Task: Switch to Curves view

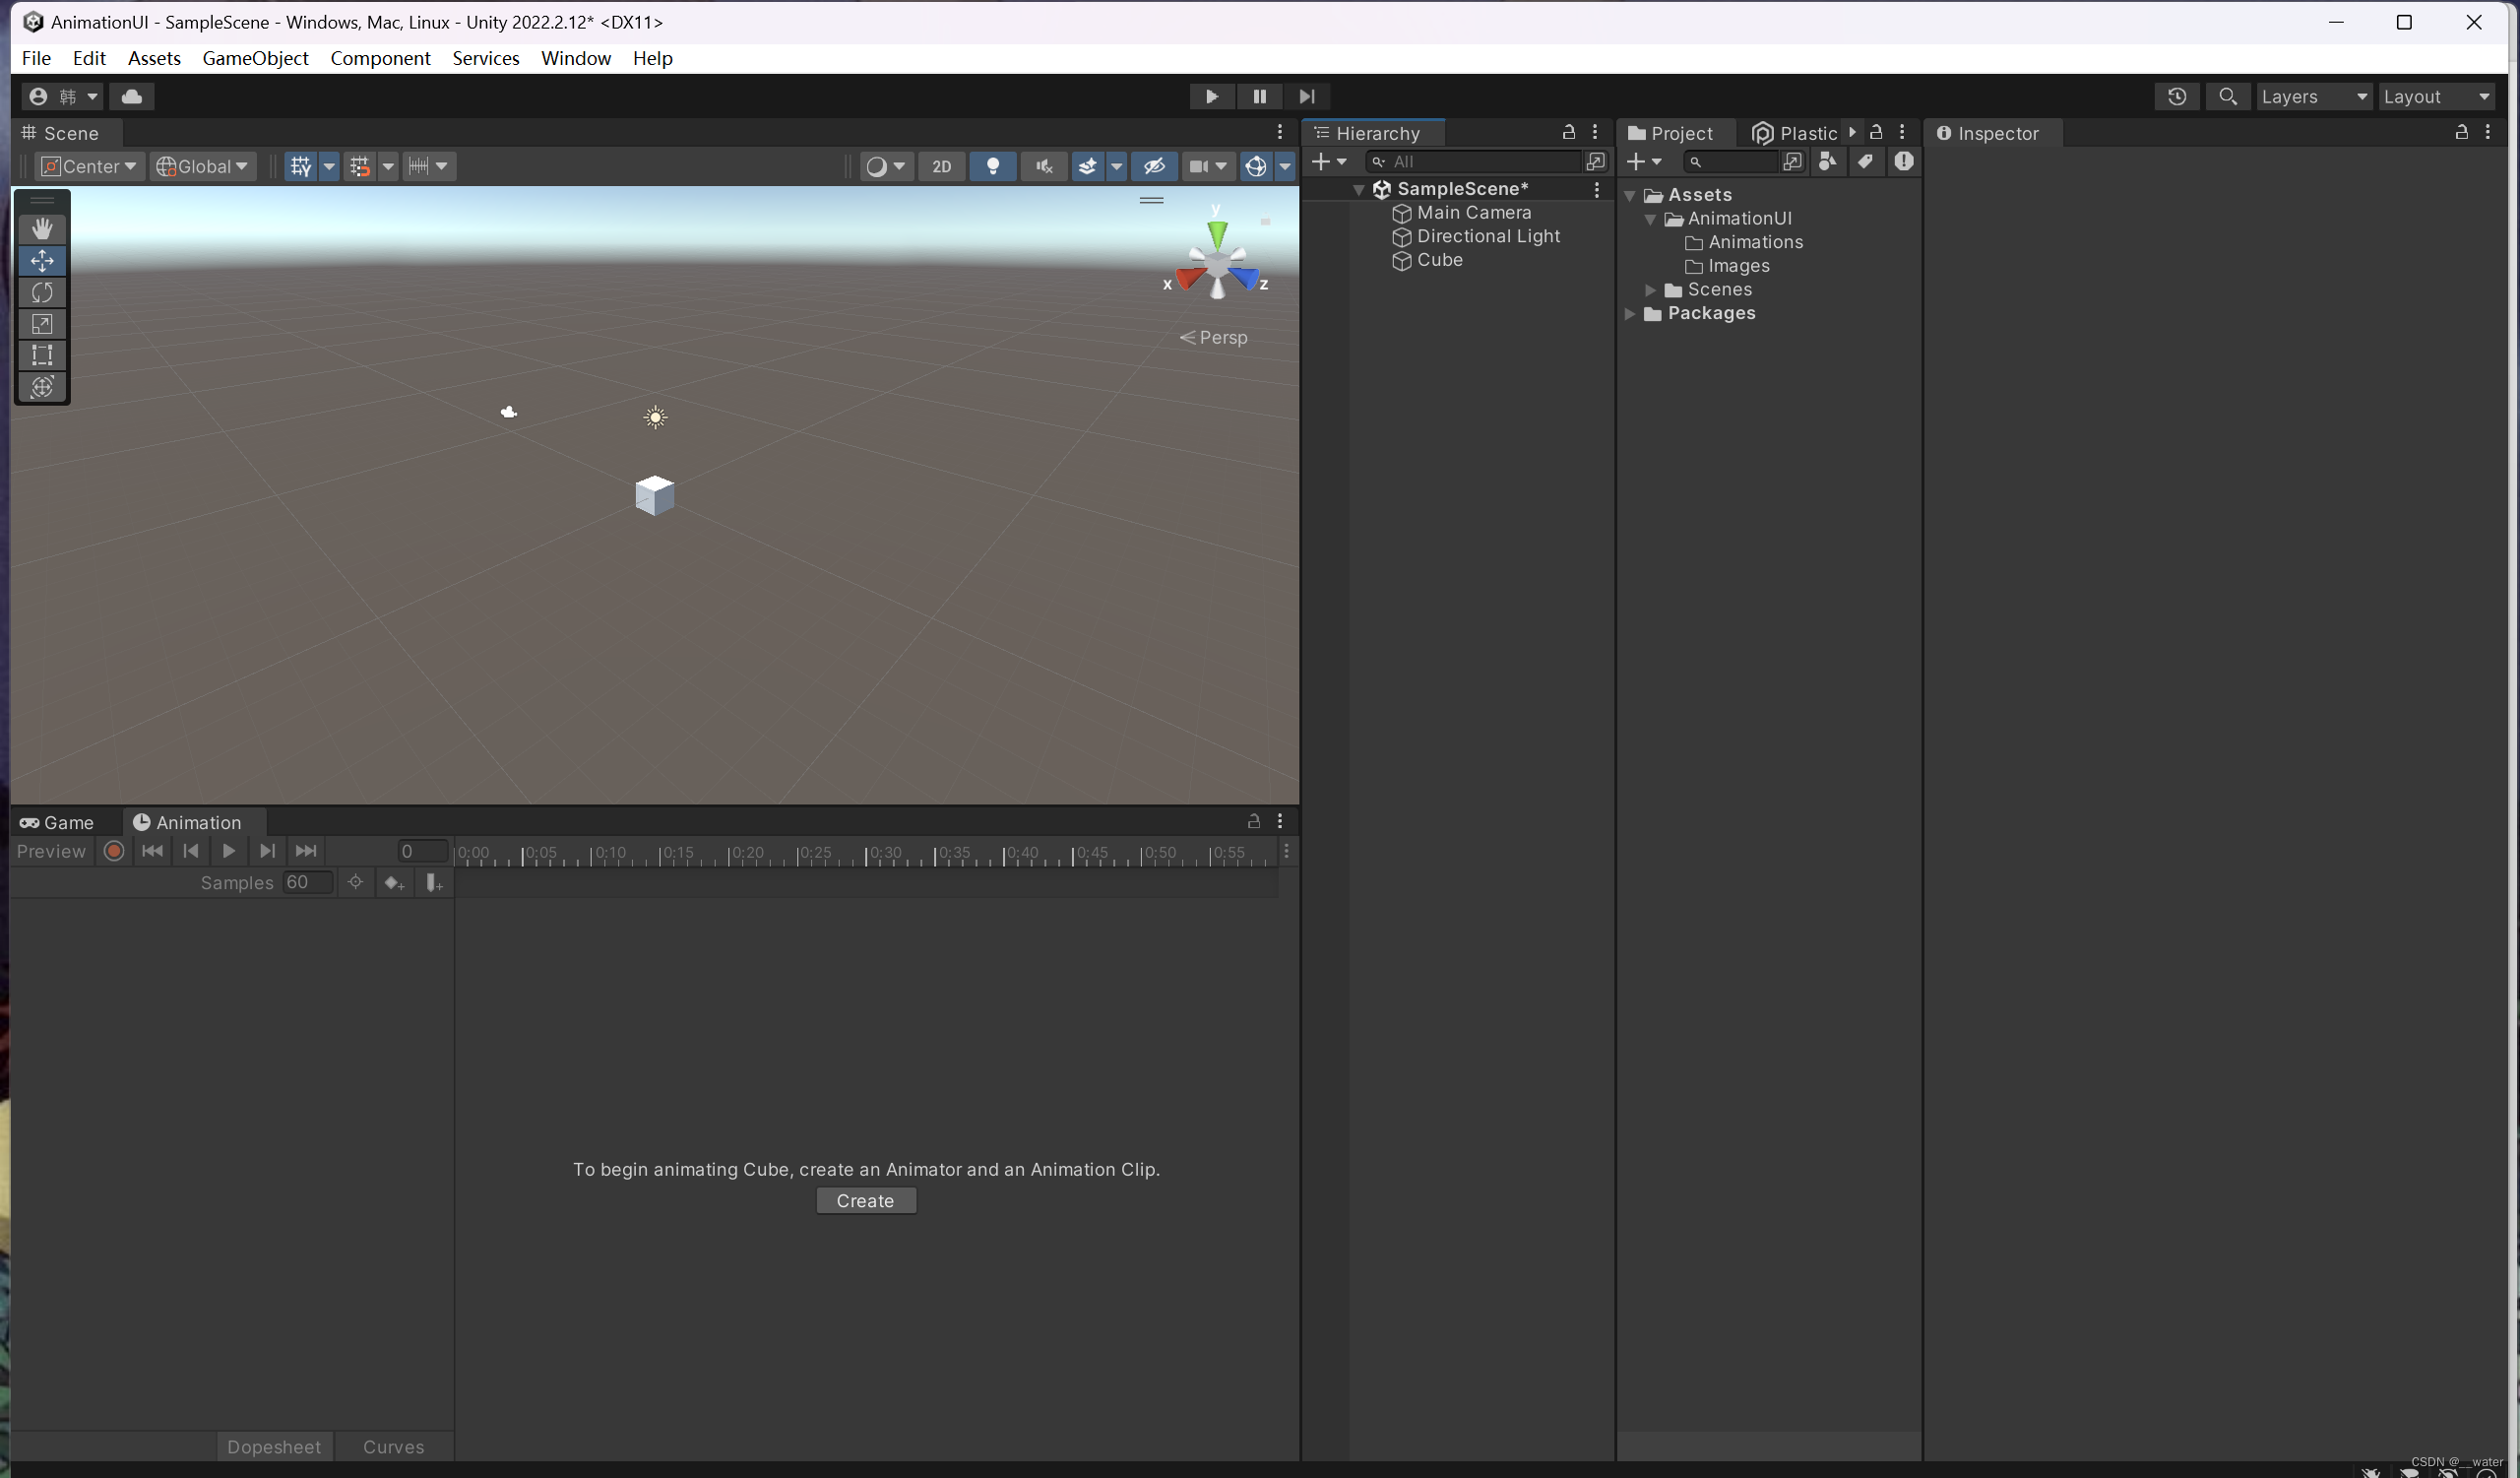Action: point(393,1446)
